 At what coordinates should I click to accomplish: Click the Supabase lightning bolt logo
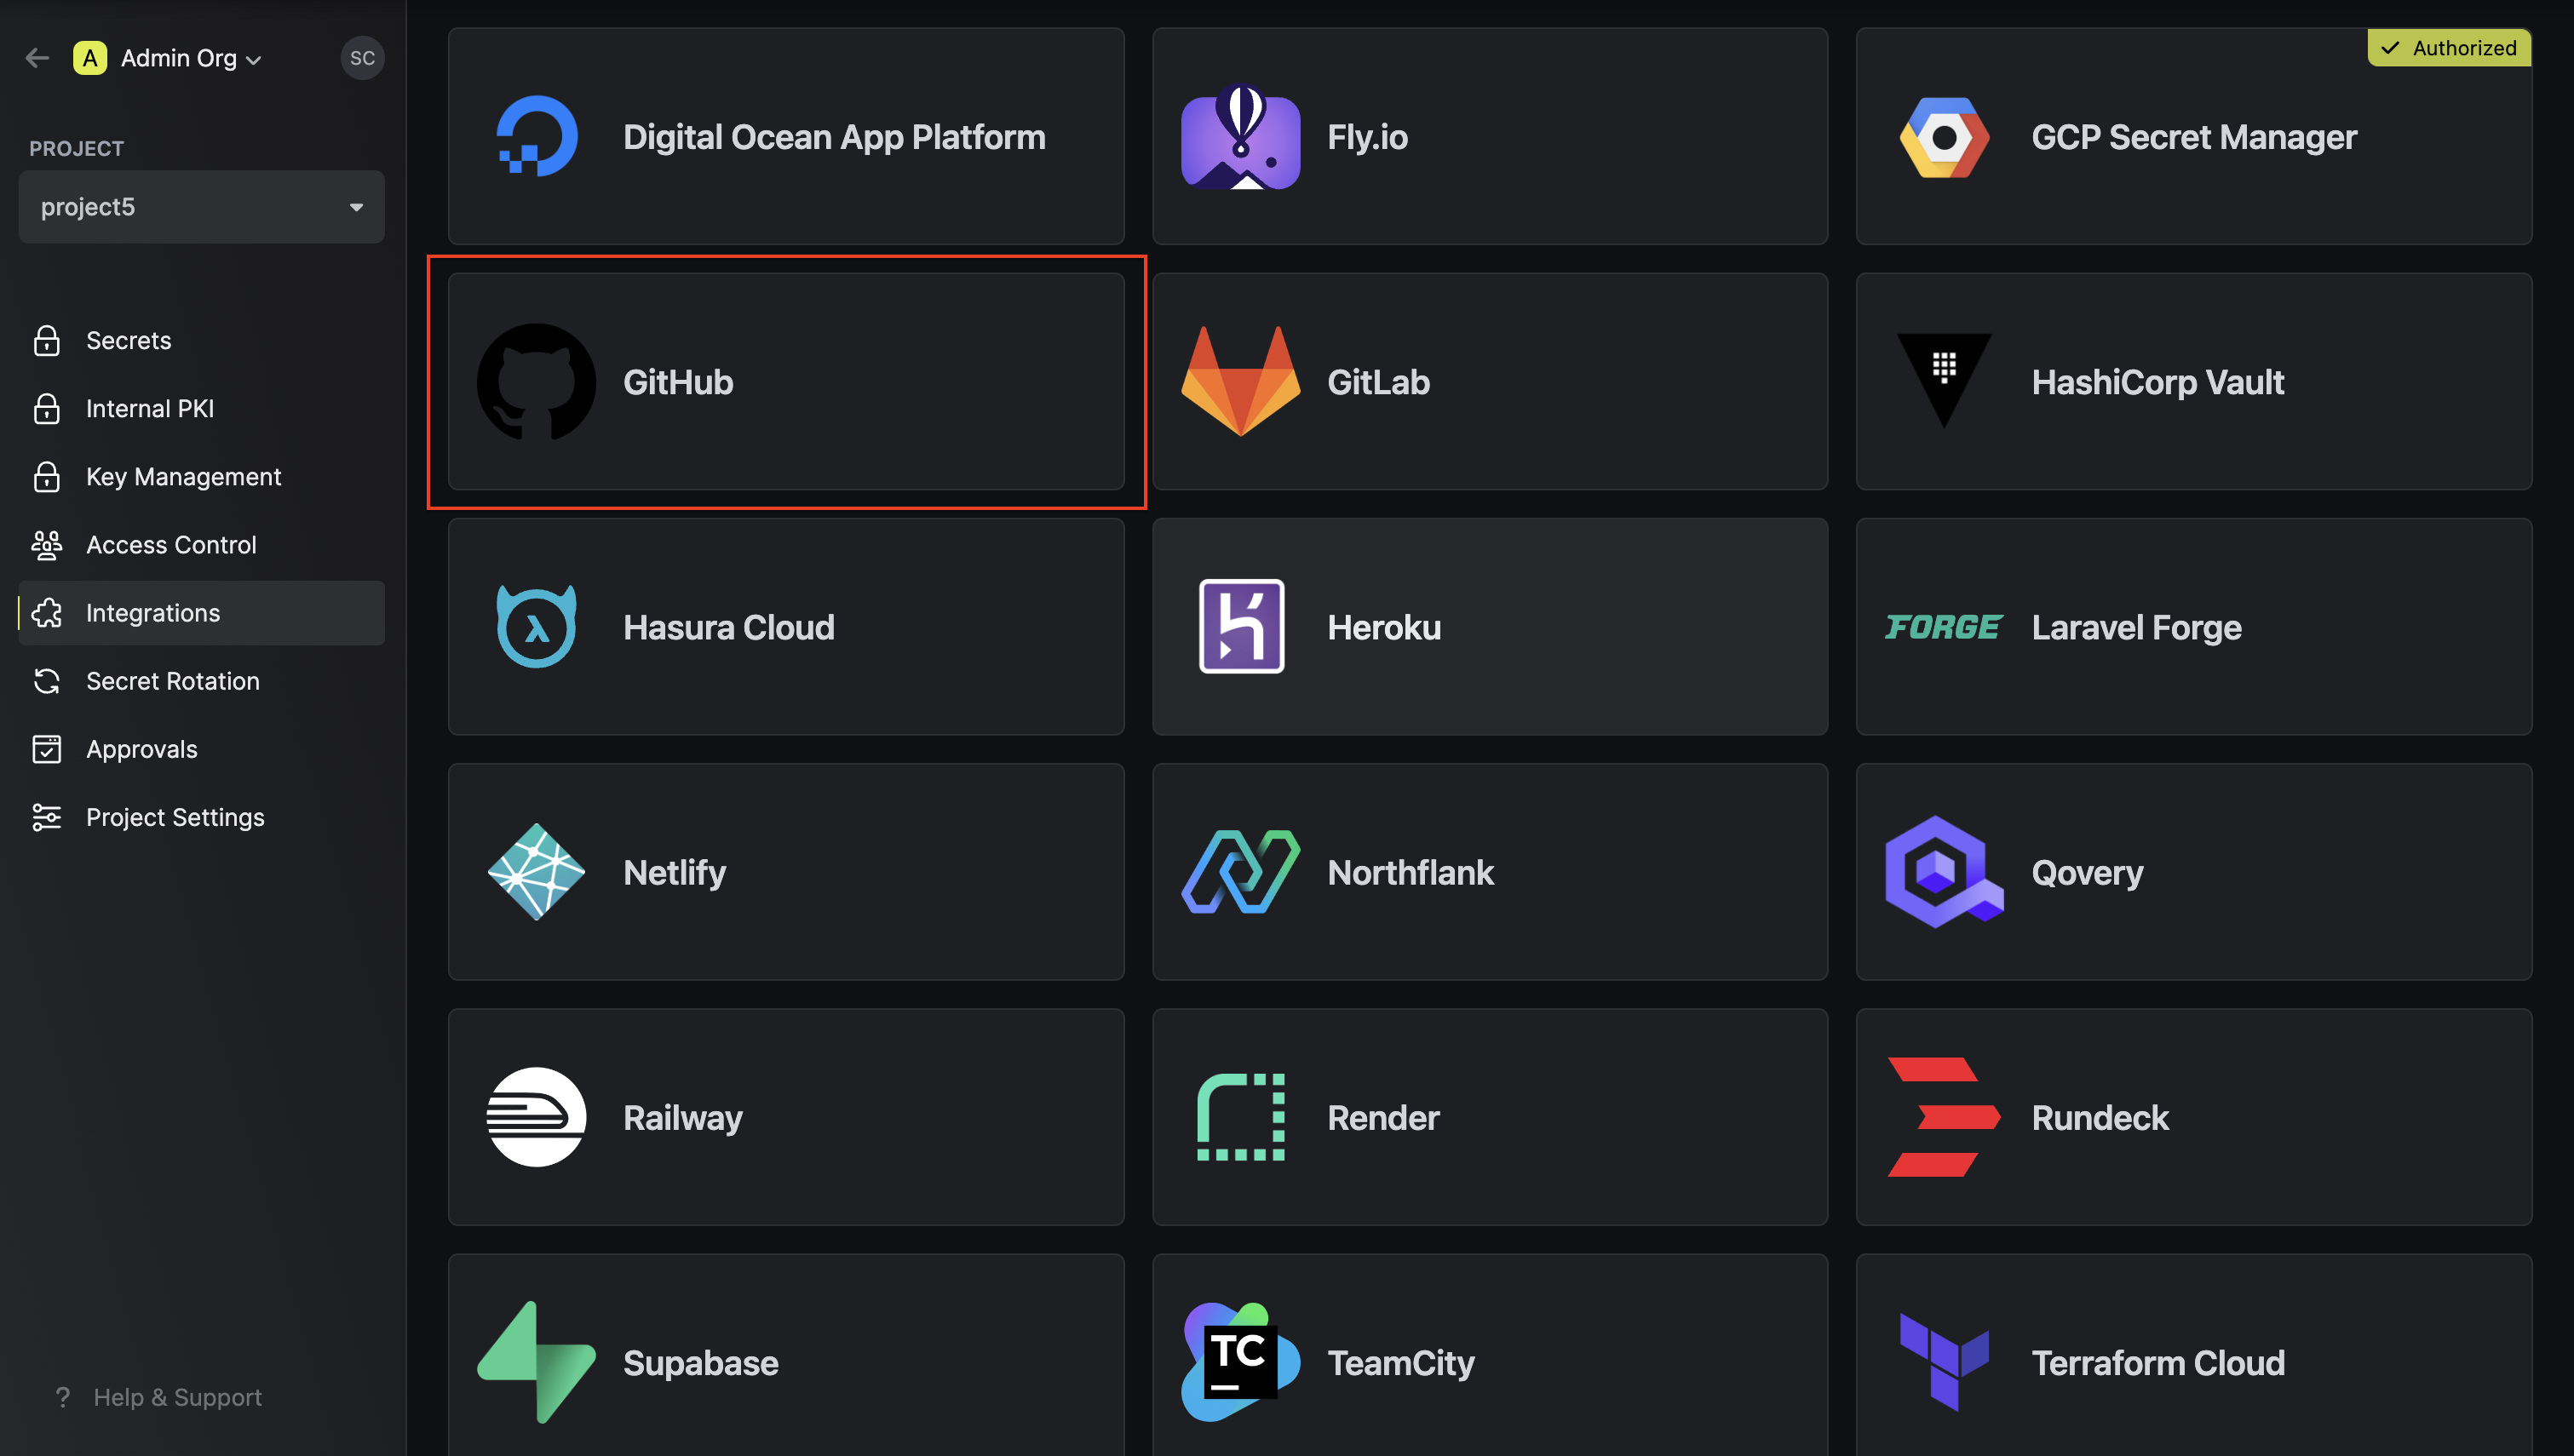[x=537, y=1362]
